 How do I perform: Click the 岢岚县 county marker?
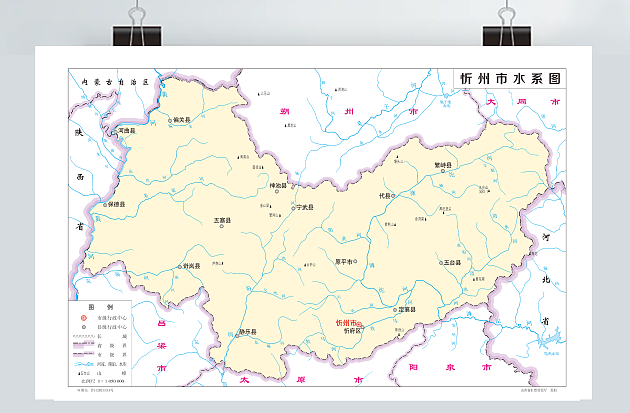180,266
